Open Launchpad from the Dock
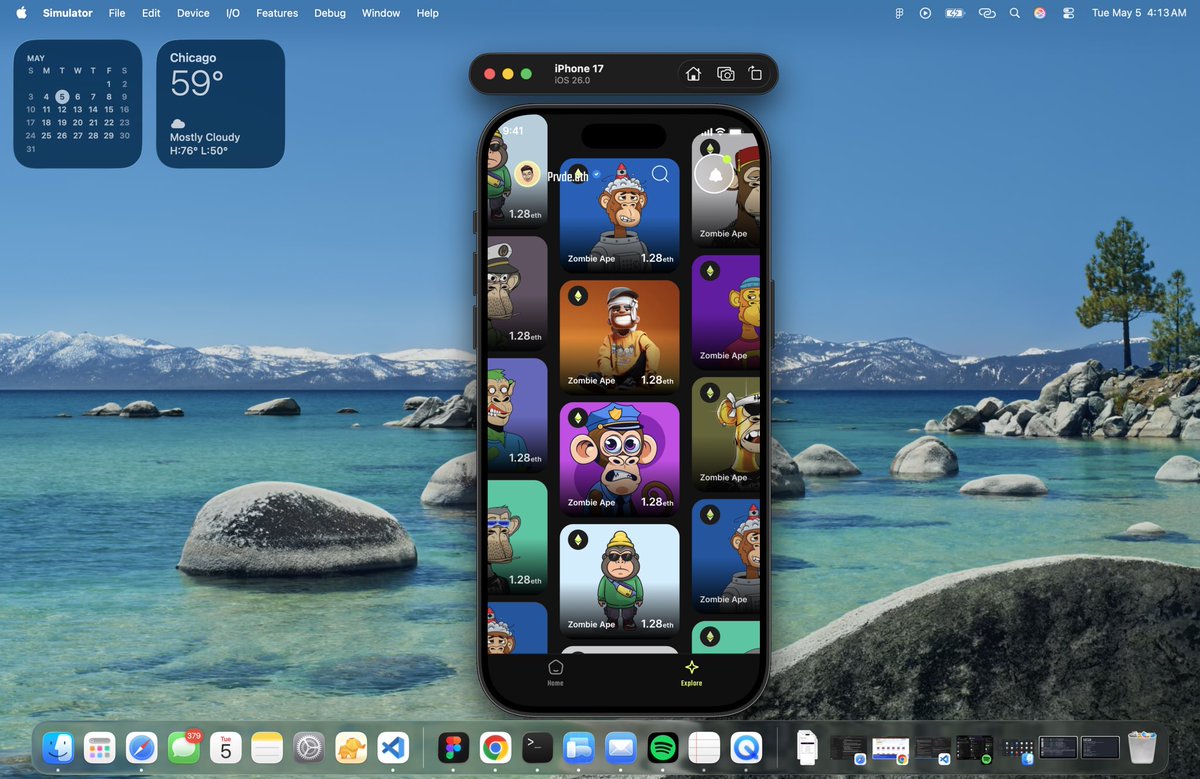Viewport: 1200px width, 779px height. point(100,747)
